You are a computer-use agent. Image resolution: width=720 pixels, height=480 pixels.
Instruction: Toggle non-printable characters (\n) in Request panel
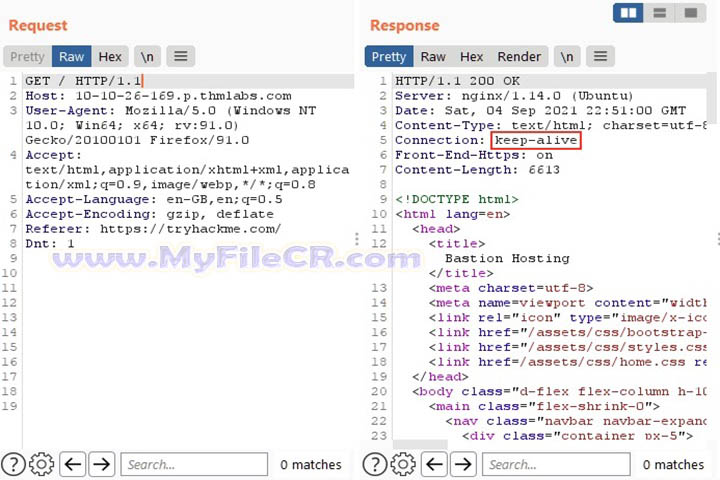point(147,56)
